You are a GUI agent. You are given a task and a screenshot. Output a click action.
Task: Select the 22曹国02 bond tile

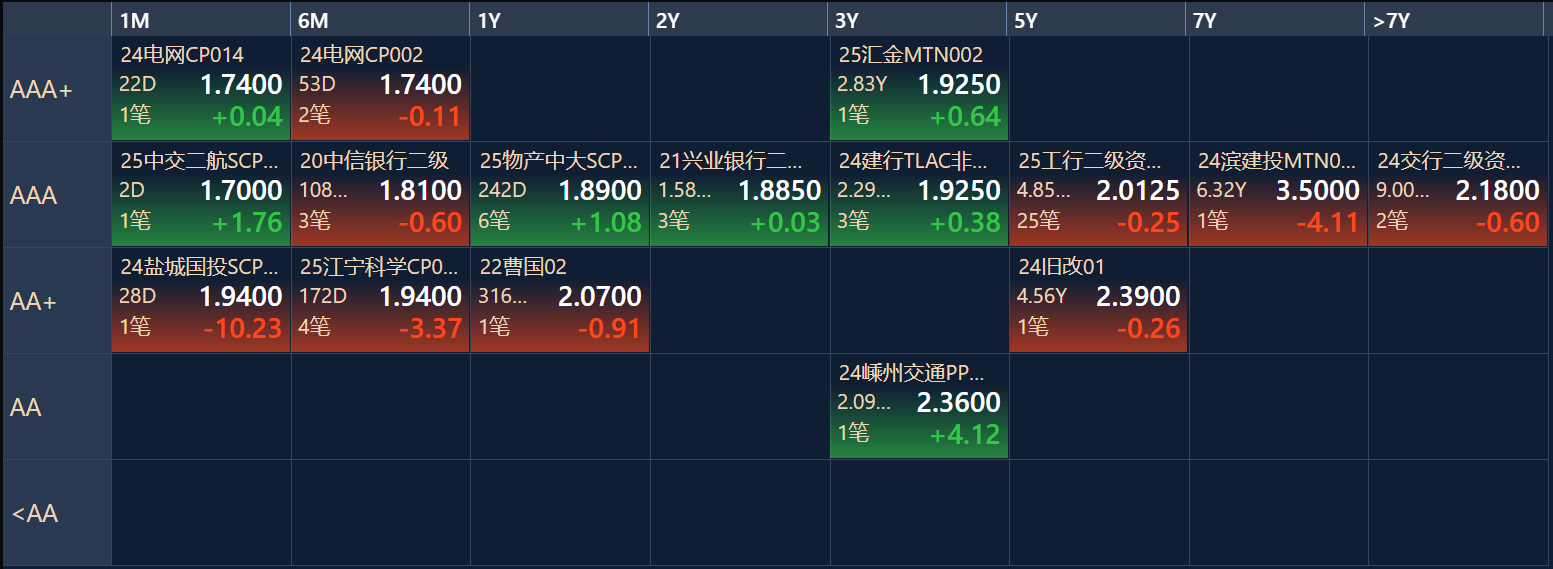560,300
